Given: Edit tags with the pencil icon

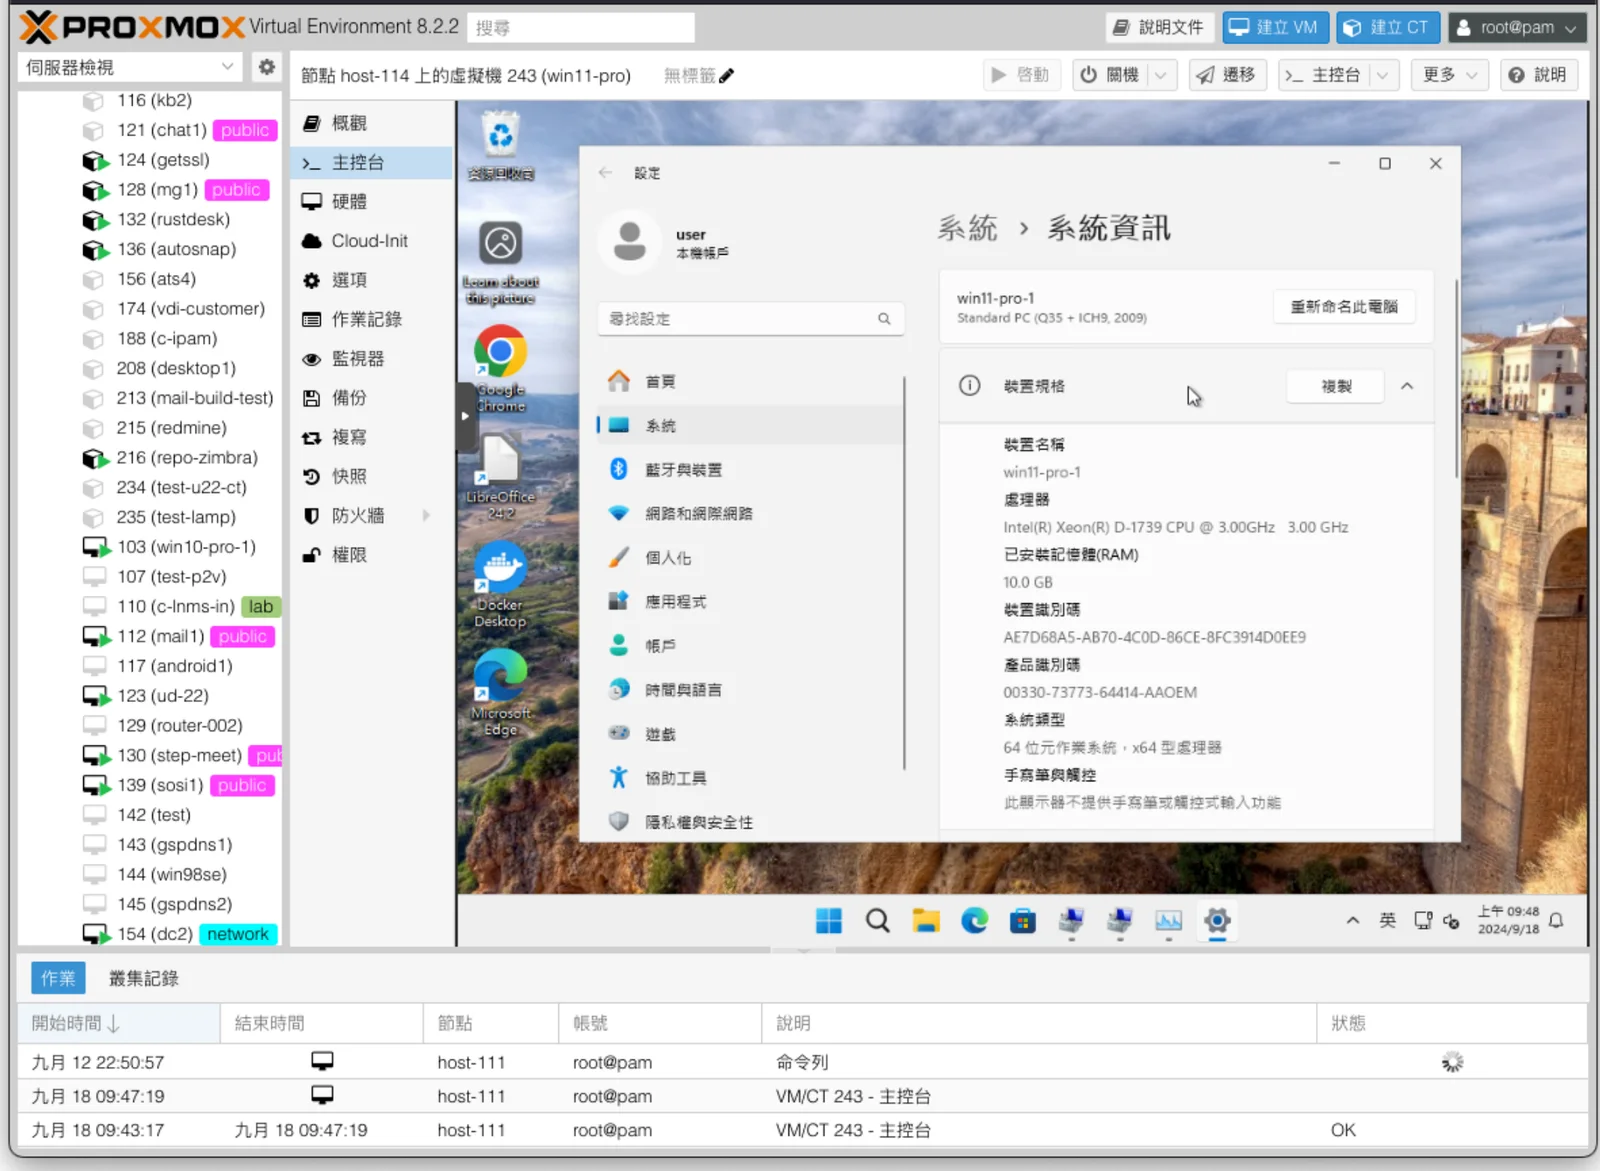Looking at the screenshot, I should 727,75.
